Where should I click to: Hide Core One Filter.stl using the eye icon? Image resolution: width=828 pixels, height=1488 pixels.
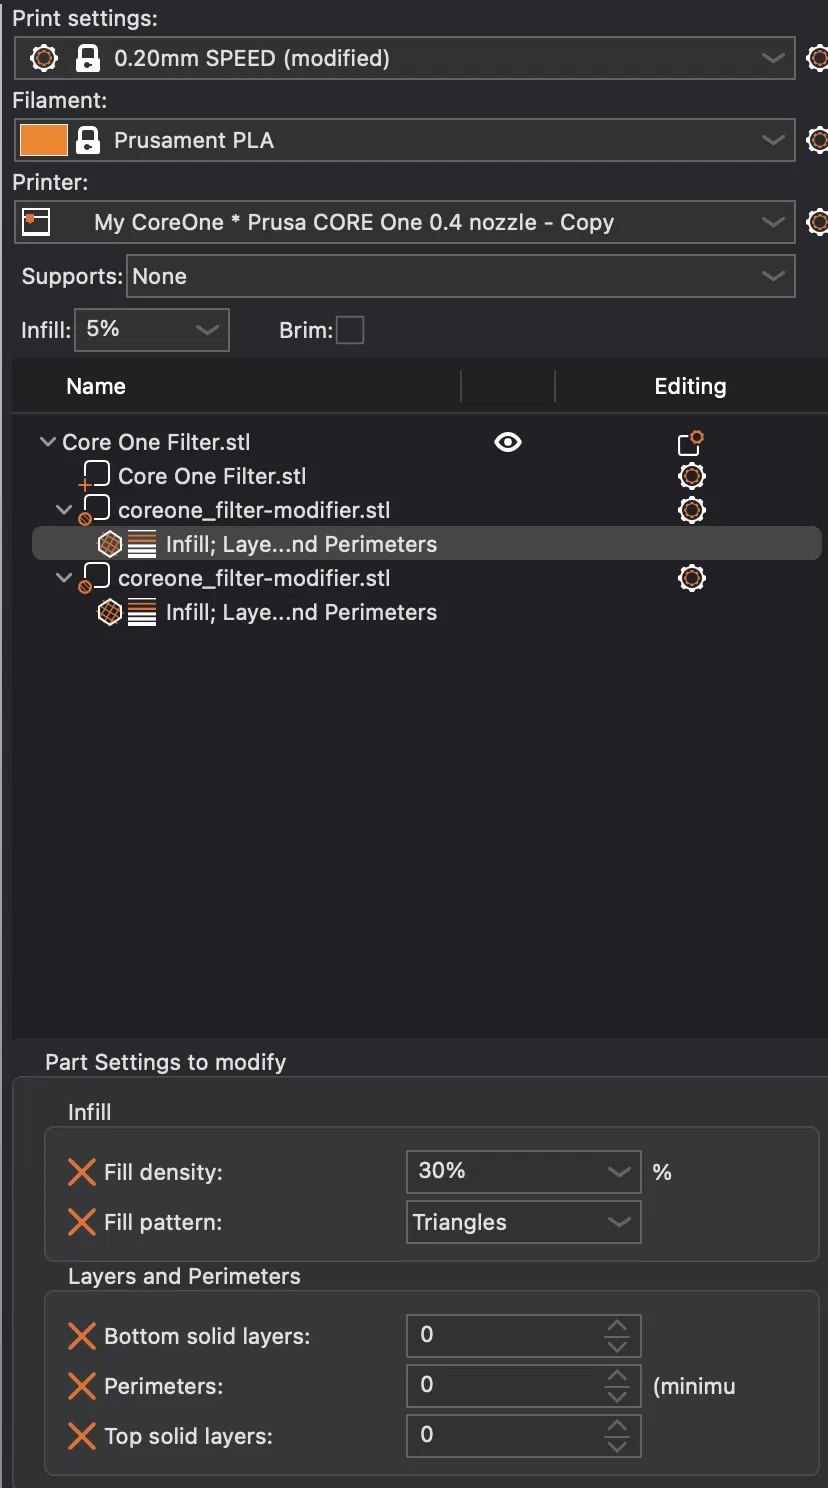[x=508, y=442]
